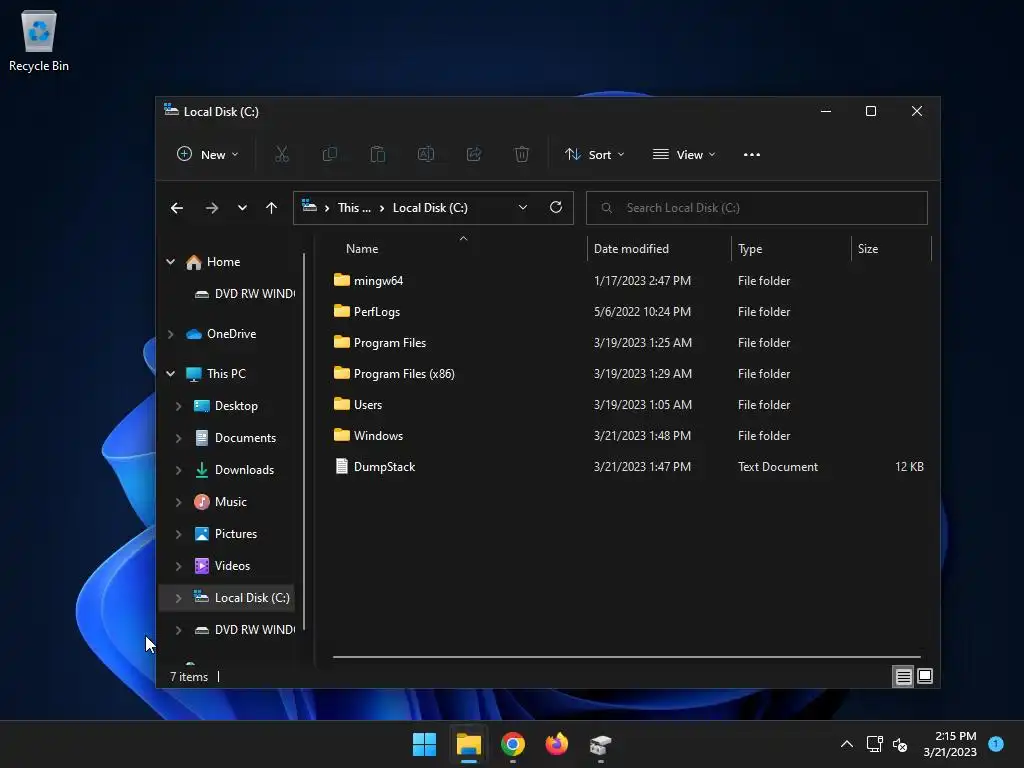
Task: Select the DVD RW drive under Home
Action: point(244,294)
